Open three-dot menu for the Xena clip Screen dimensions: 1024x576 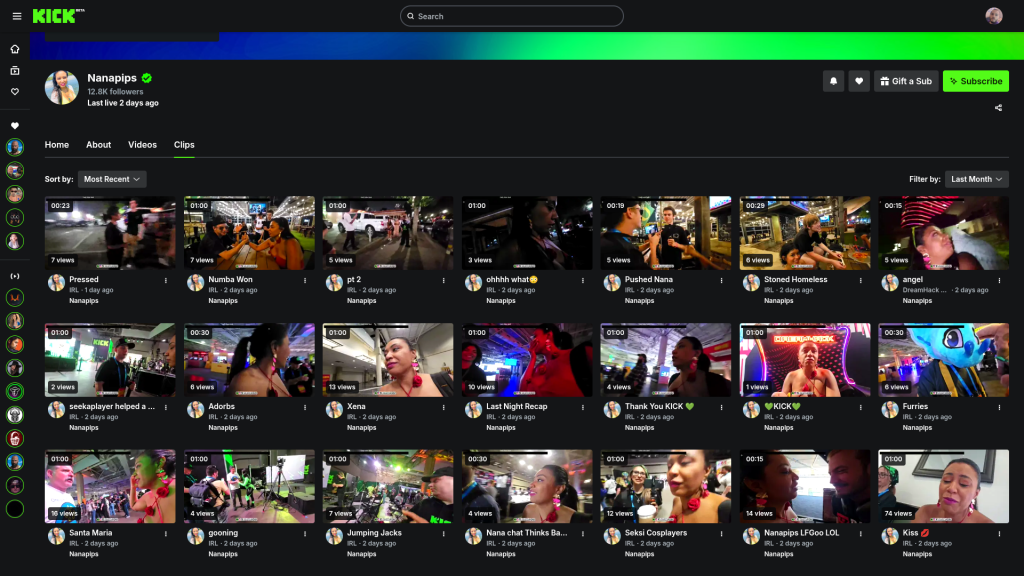pyautogui.click(x=443, y=408)
